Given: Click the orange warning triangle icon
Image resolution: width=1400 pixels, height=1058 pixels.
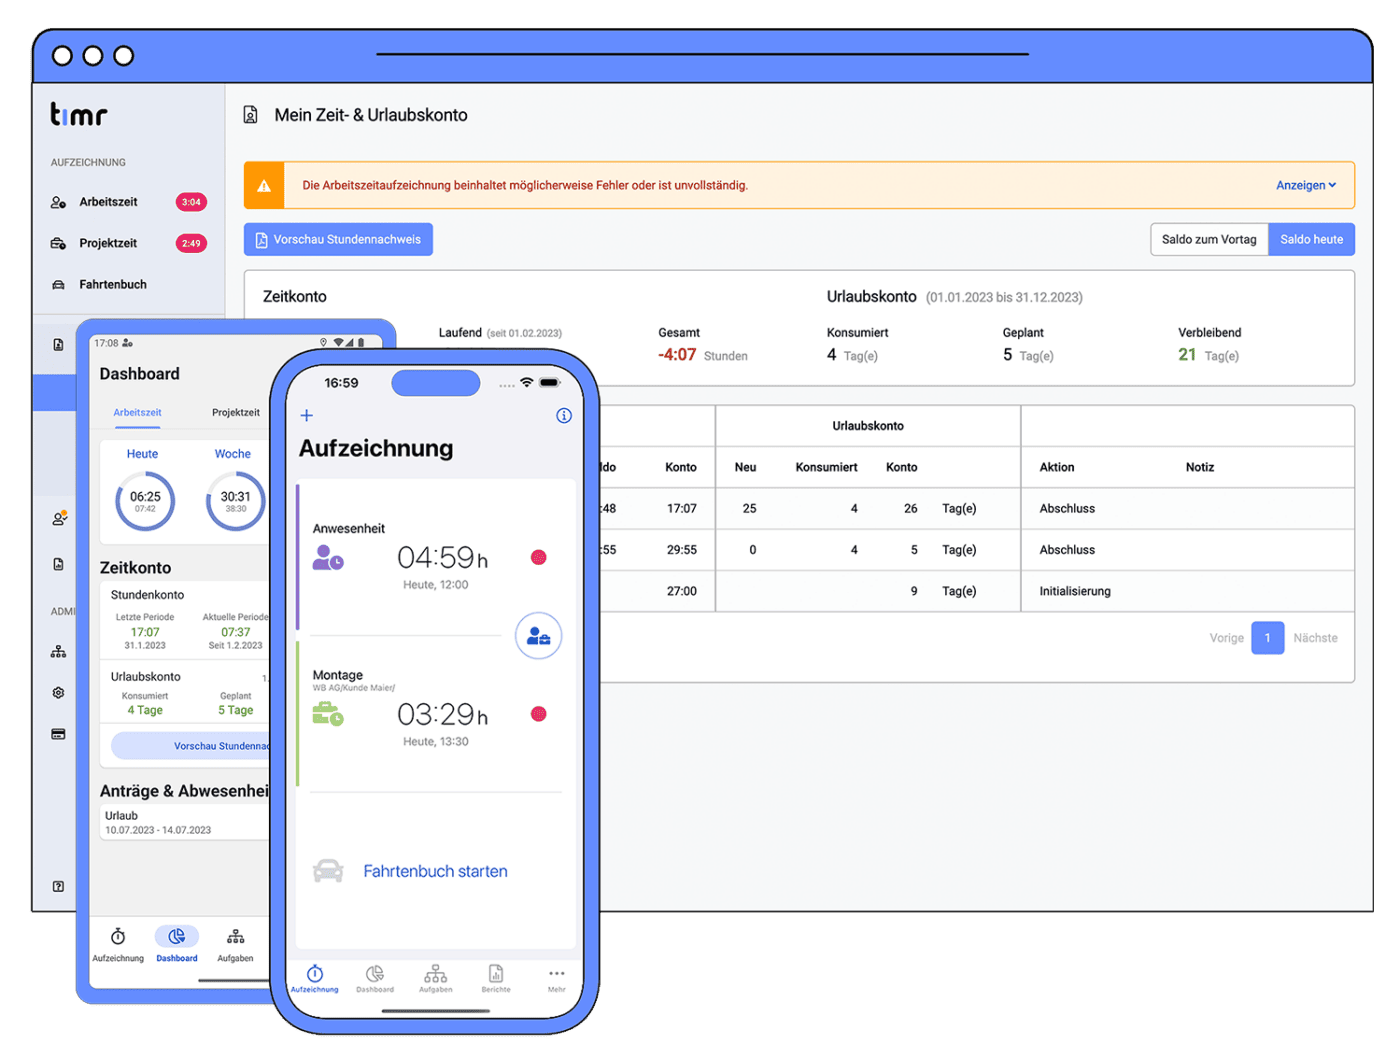Looking at the screenshot, I should coord(264,185).
